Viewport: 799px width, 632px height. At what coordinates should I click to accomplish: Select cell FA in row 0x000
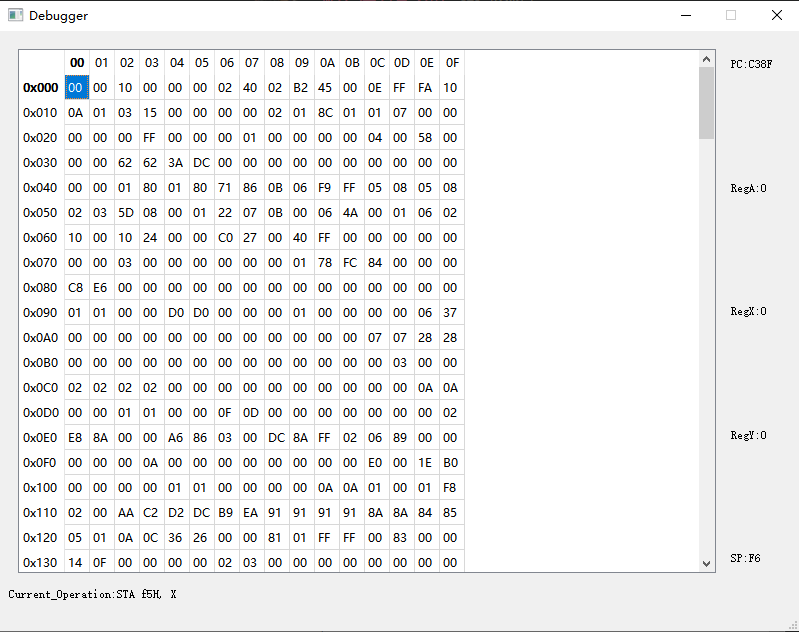tap(427, 88)
